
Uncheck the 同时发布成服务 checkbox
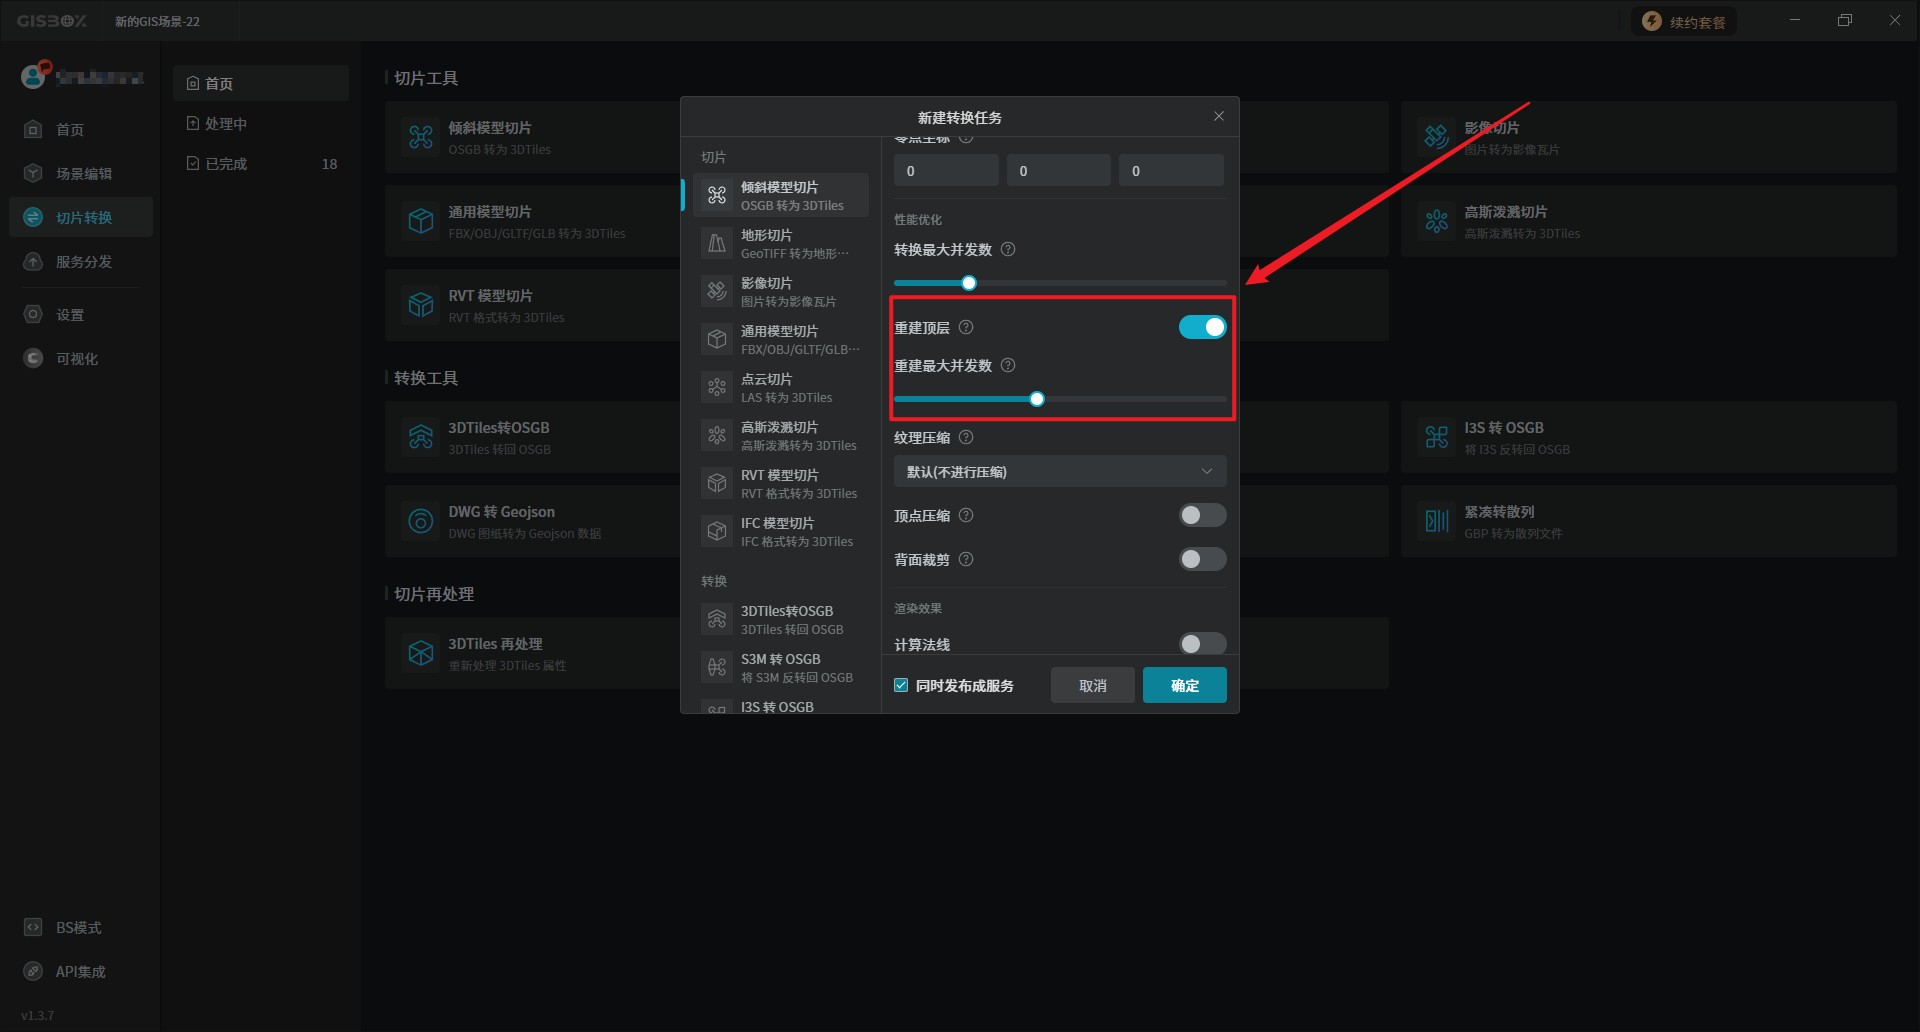coord(901,686)
